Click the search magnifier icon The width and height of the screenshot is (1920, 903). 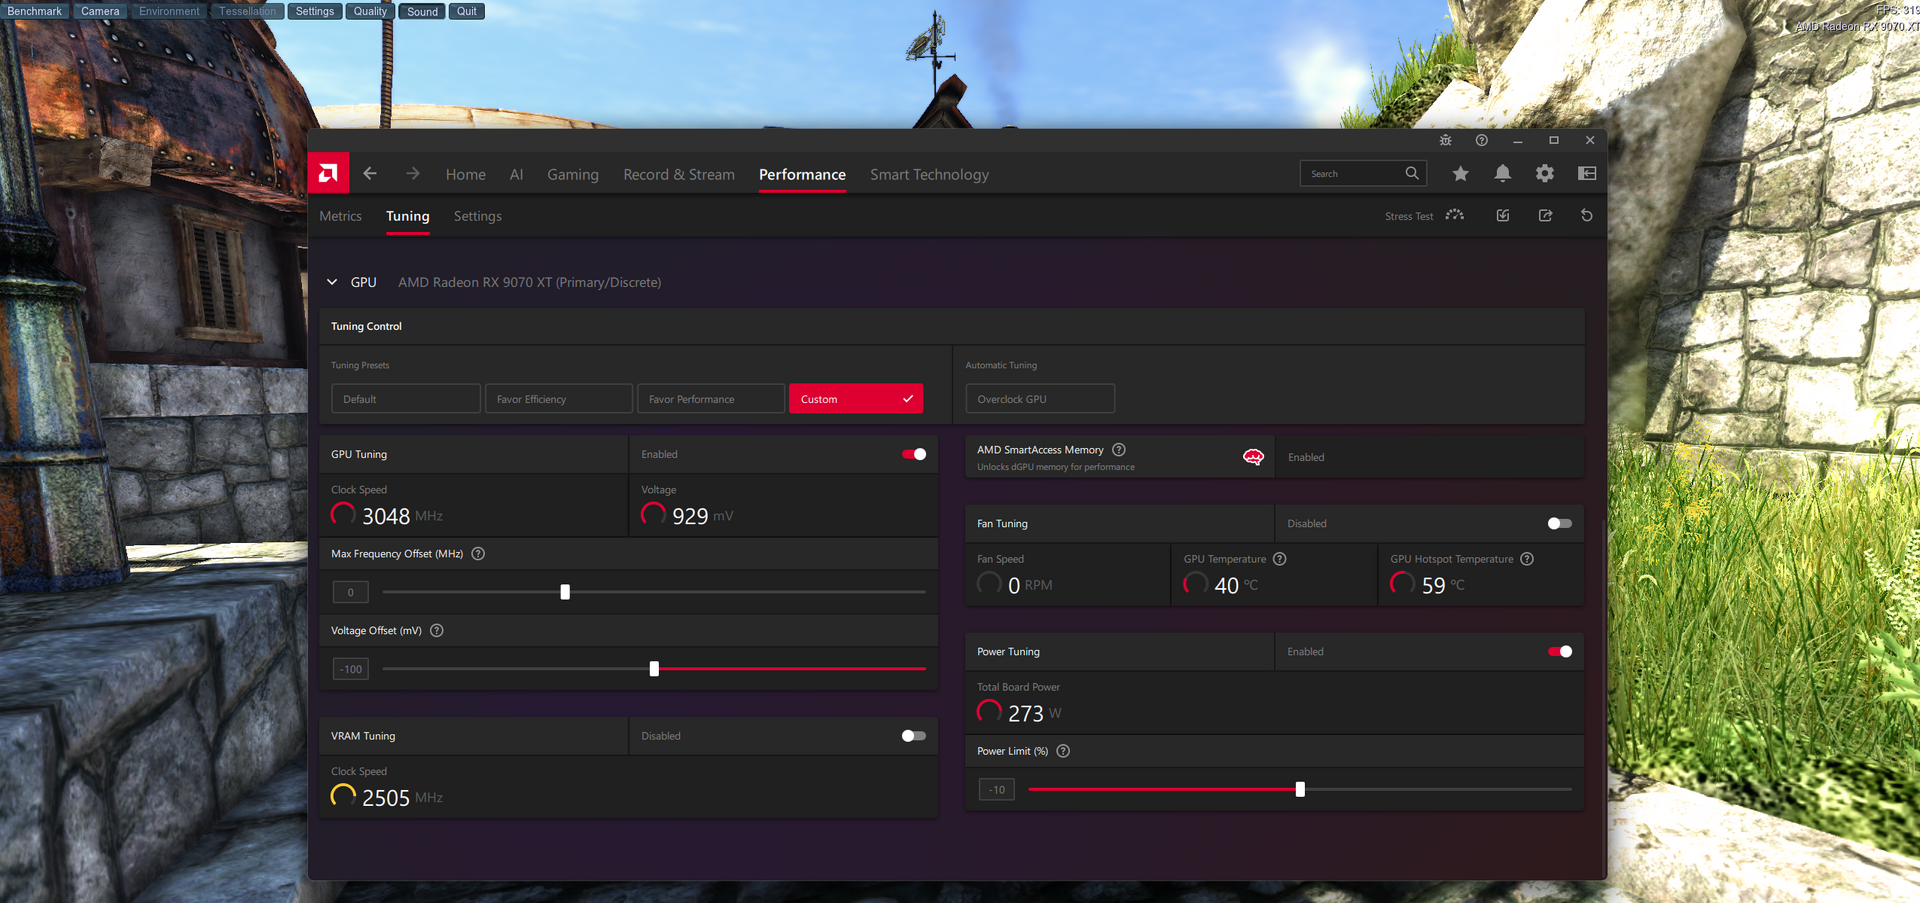point(1412,173)
